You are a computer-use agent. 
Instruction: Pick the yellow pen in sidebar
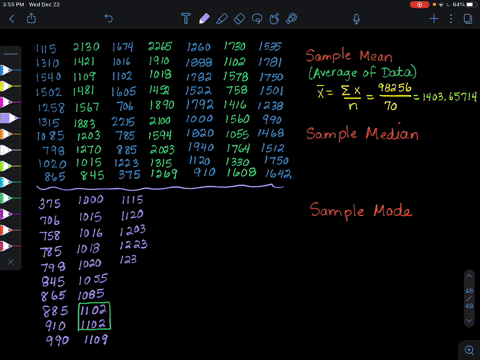point(10,86)
